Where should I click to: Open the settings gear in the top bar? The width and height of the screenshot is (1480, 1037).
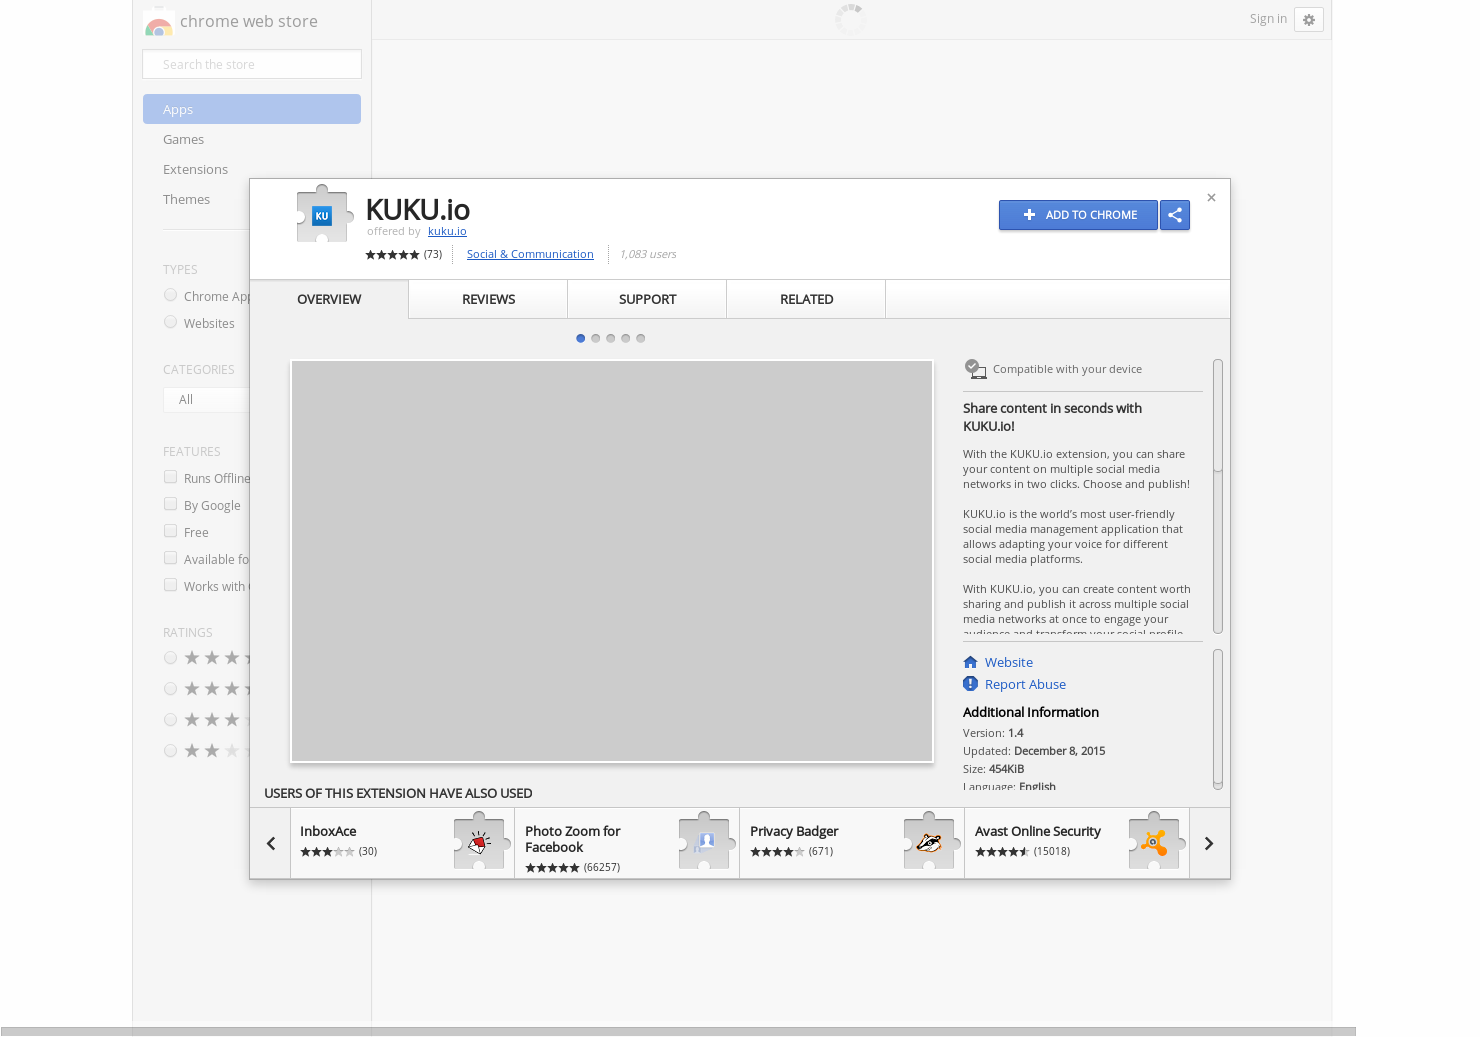click(1308, 18)
